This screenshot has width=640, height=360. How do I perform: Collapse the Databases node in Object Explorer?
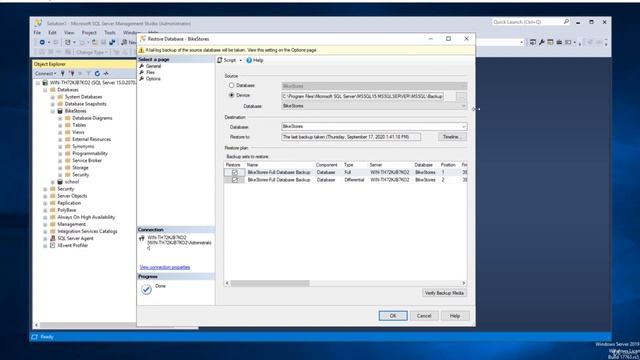pyautogui.click(x=45, y=90)
